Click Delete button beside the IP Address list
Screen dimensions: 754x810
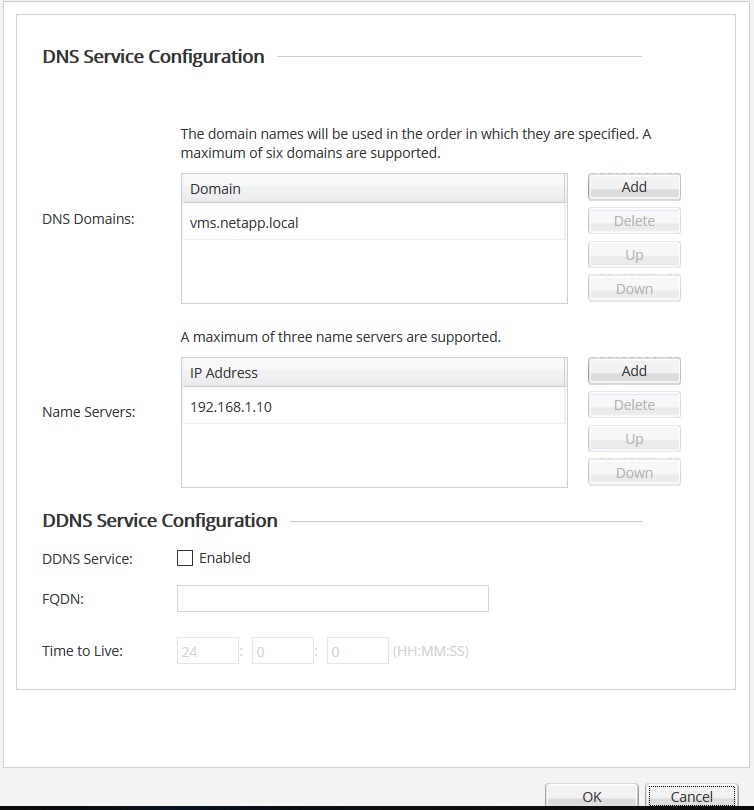pos(634,405)
